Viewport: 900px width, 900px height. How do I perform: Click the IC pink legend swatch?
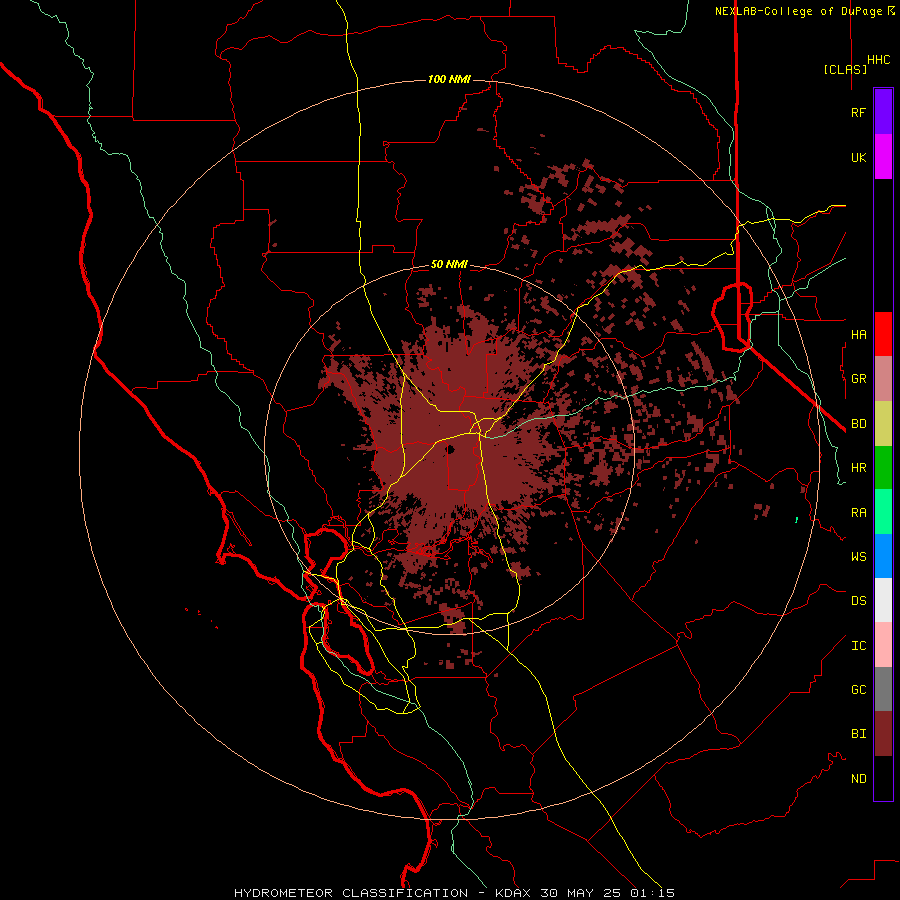pyautogui.click(x=883, y=645)
